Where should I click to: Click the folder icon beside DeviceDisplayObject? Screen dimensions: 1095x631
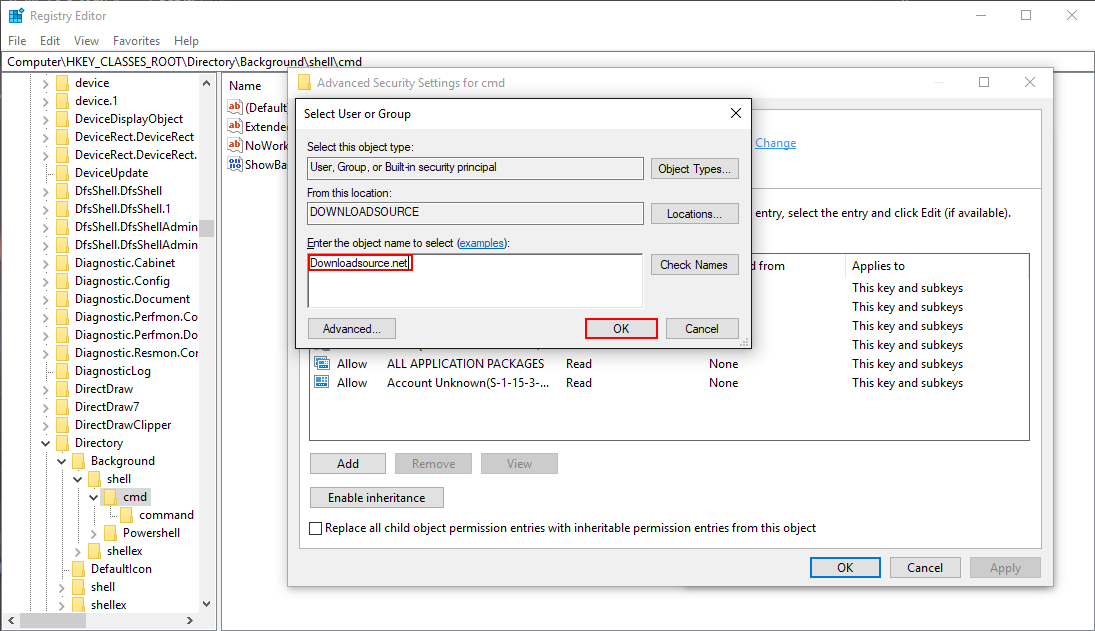(x=62, y=119)
